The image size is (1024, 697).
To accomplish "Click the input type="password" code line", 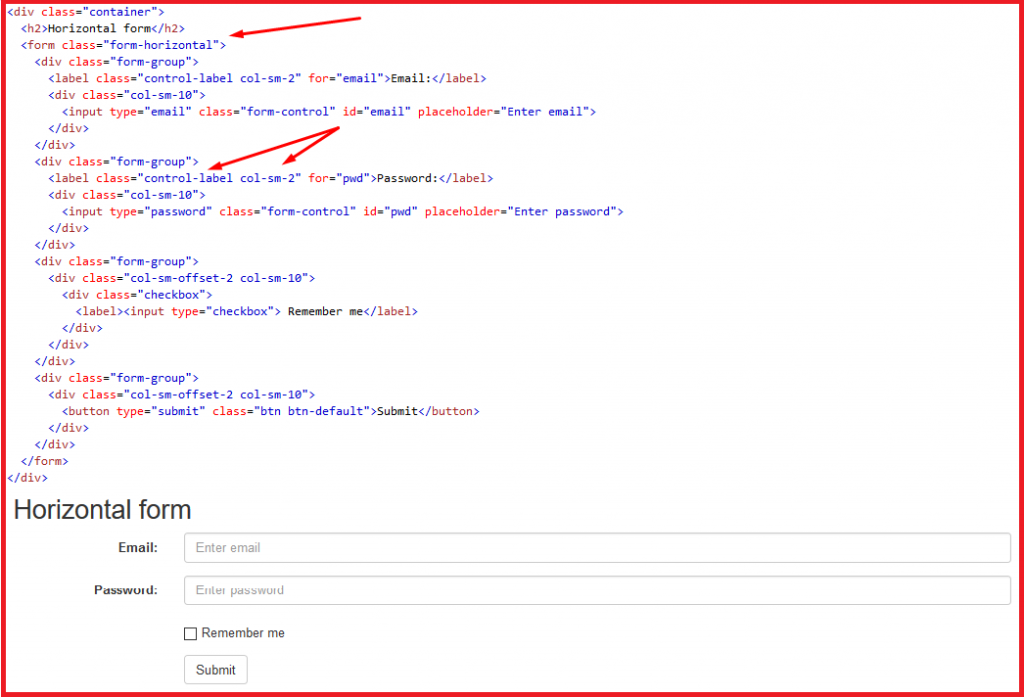I will pyautogui.click(x=343, y=212).
